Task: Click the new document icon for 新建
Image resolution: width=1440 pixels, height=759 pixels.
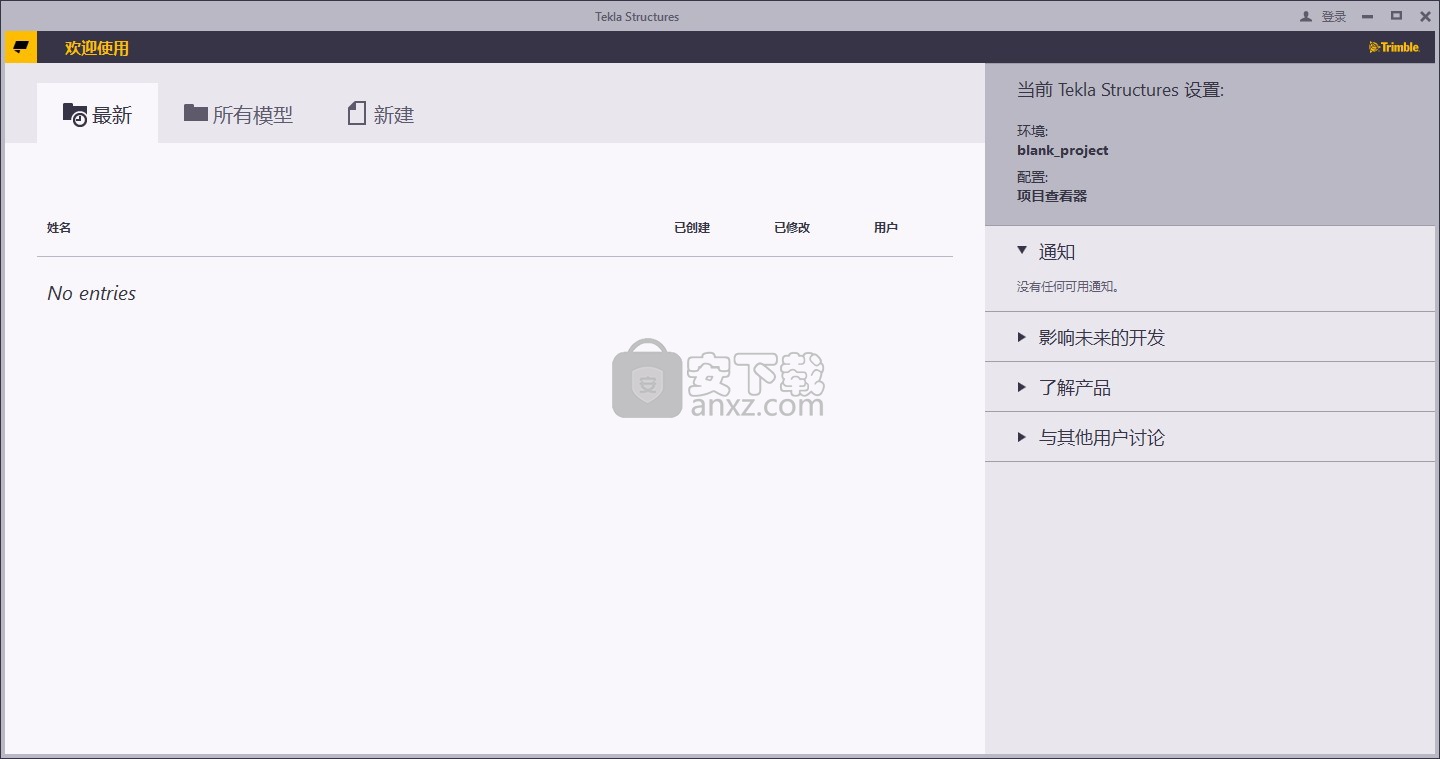Action: (x=357, y=114)
